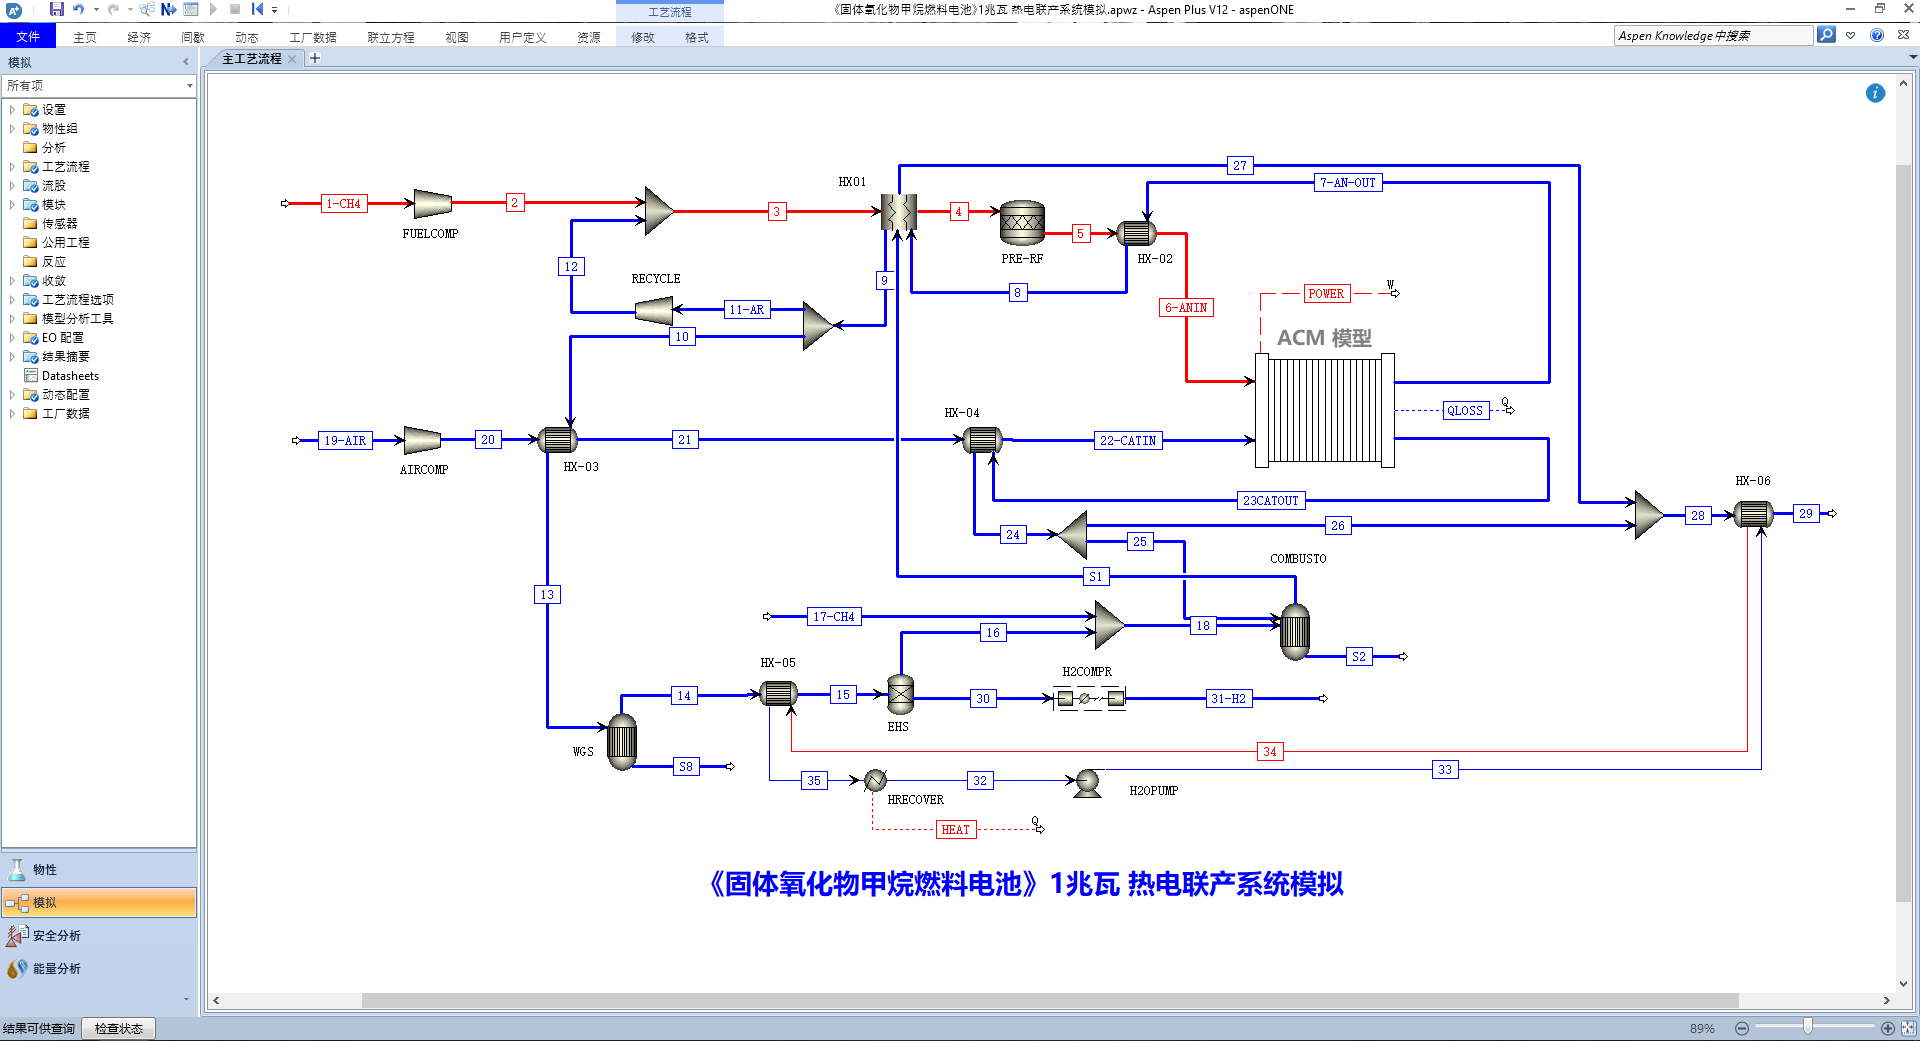This screenshot has width=1920, height=1041.
Task: Switch to the 经济 ribbon tab
Action: pyautogui.click(x=139, y=37)
